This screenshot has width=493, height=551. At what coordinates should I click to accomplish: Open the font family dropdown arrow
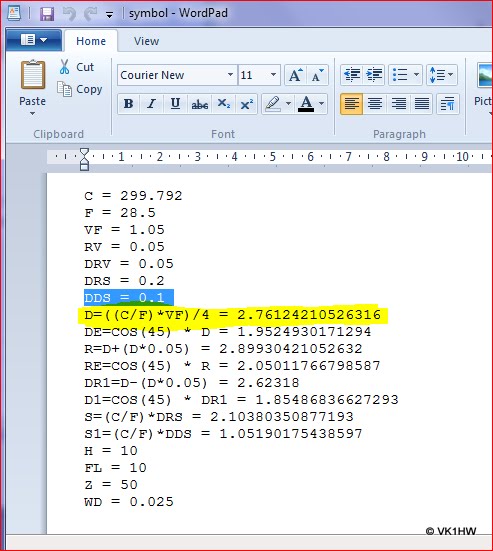231,75
